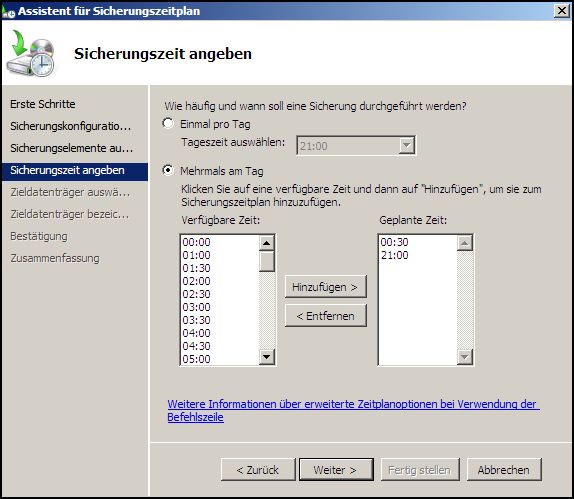Image resolution: width=574 pixels, height=499 pixels.
Task: Select 02:30 in the available times
Action: tap(197, 294)
